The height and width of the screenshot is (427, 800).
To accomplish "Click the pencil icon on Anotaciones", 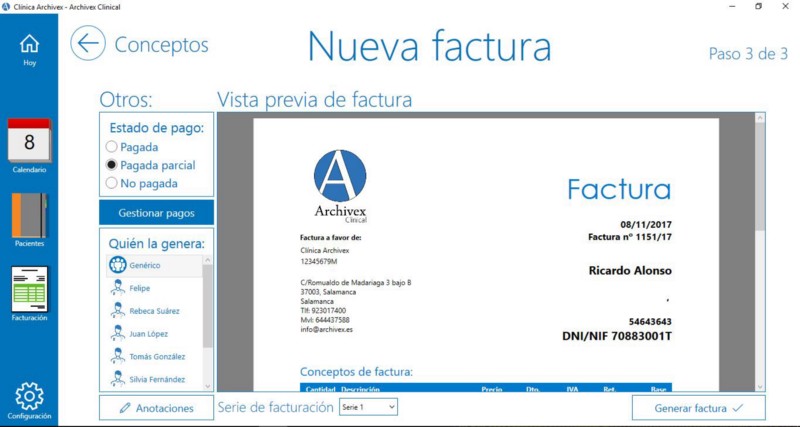I will coord(125,408).
